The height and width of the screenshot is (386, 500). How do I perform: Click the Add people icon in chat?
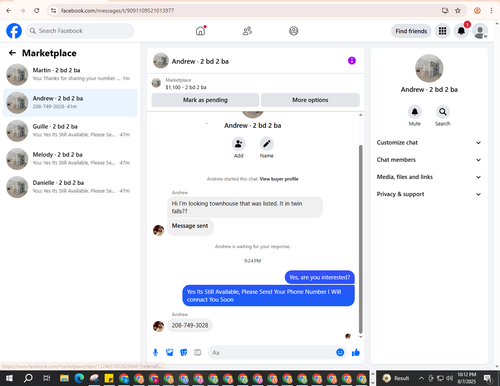pos(239,144)
